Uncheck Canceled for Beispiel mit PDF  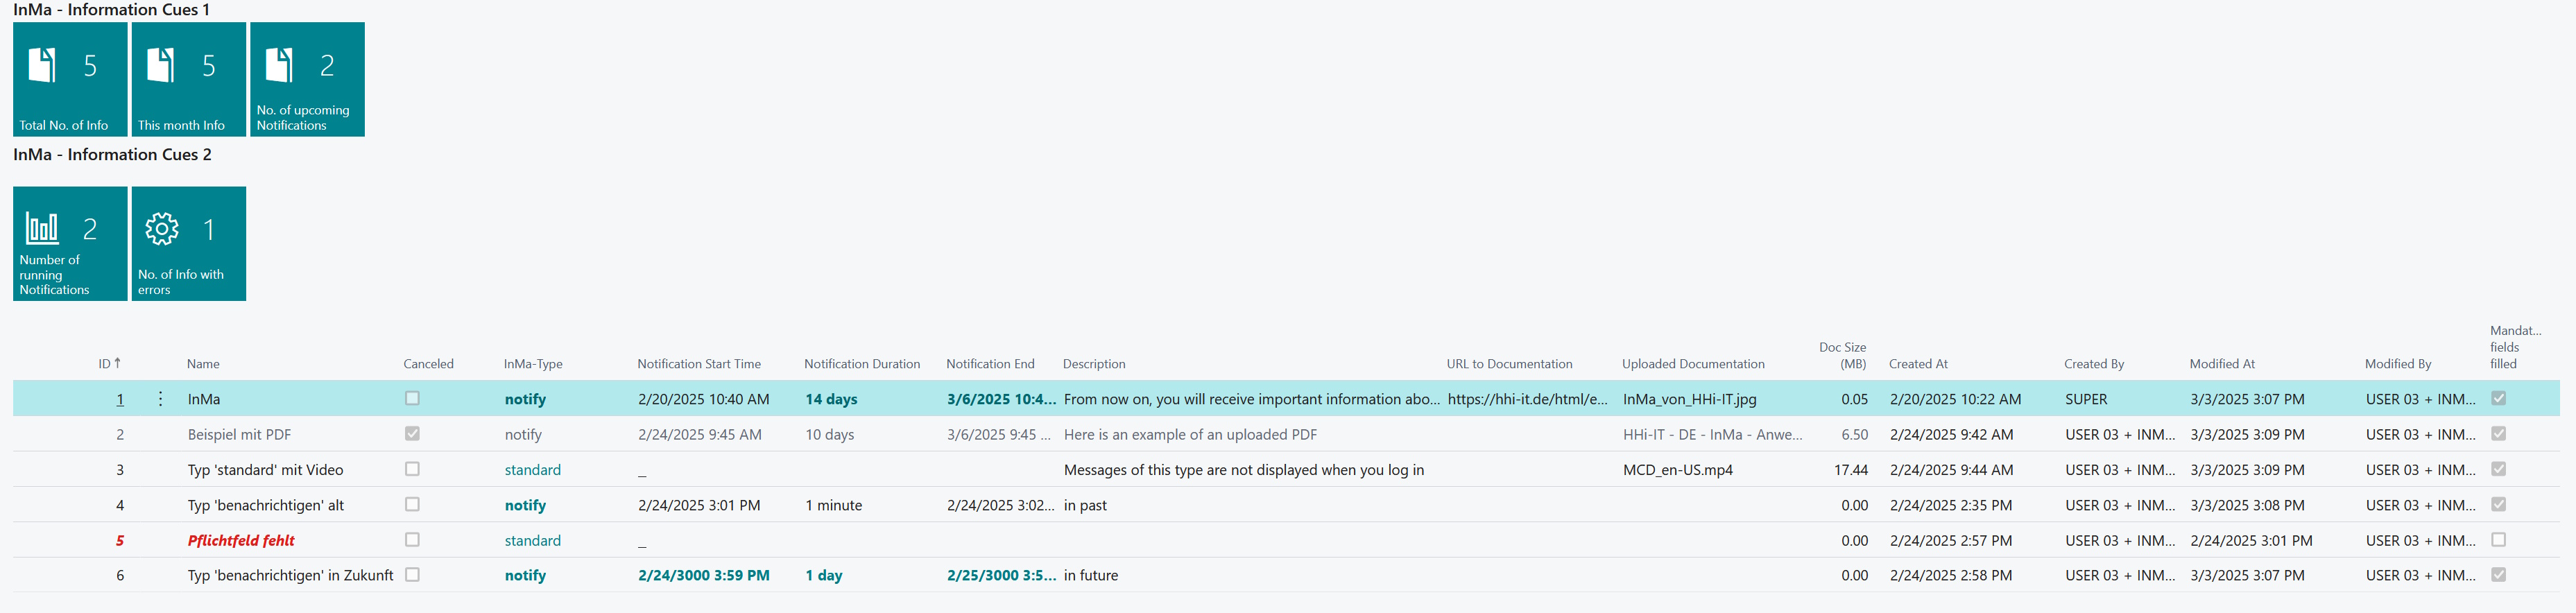pyautogui.click(x=412, y=433)
